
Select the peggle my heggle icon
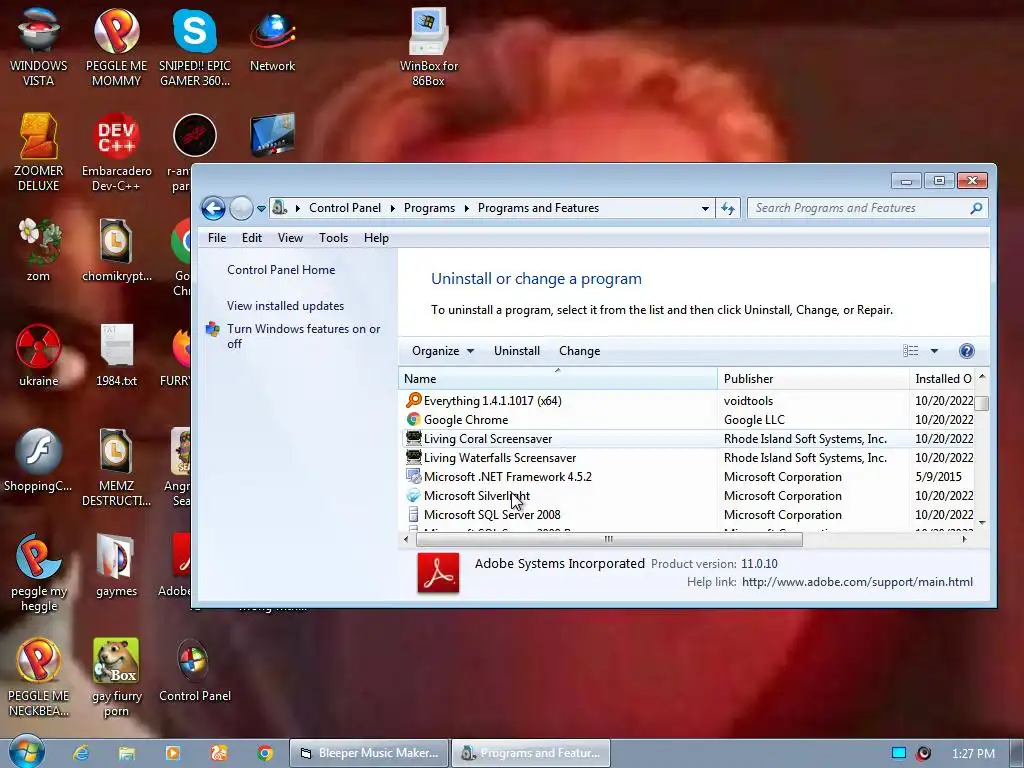pos(38,572)
